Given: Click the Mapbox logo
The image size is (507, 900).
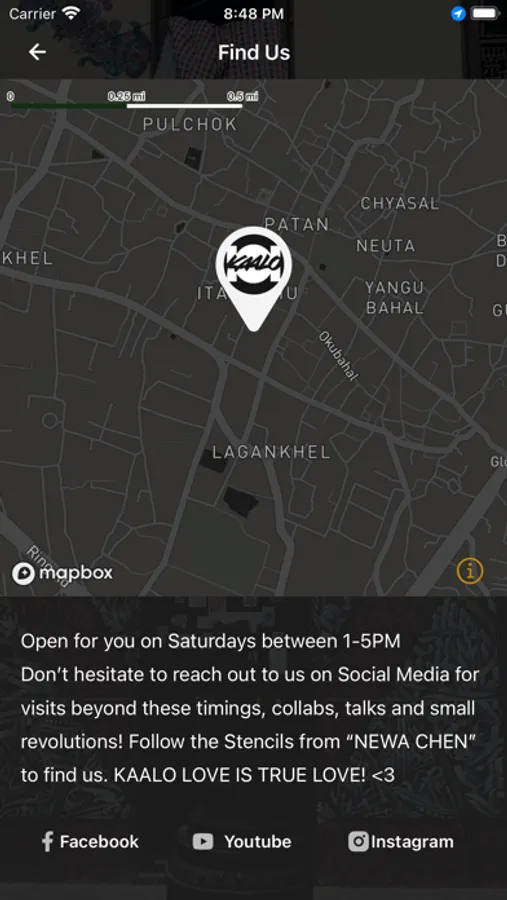Looking at the screenshot, I should pyautogui.click(x=63, y=573).
